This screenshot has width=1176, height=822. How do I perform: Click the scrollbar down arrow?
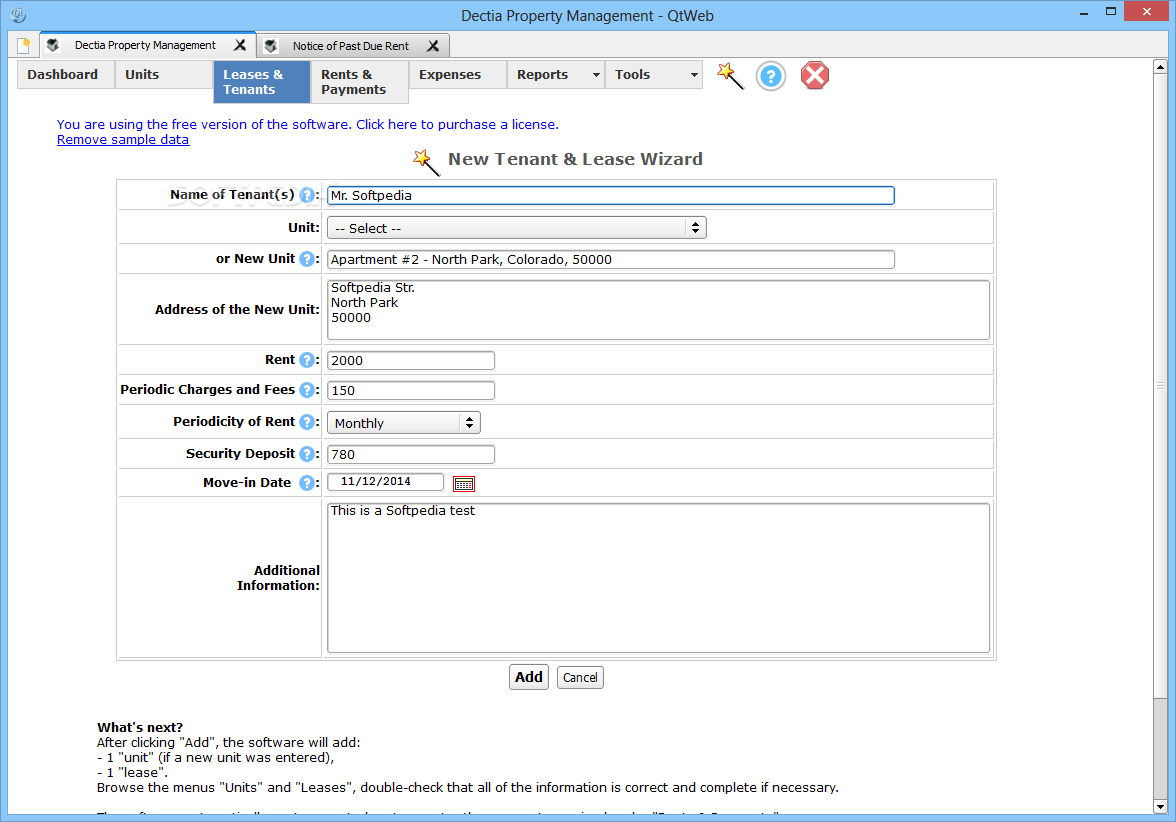pos(1160,807)
